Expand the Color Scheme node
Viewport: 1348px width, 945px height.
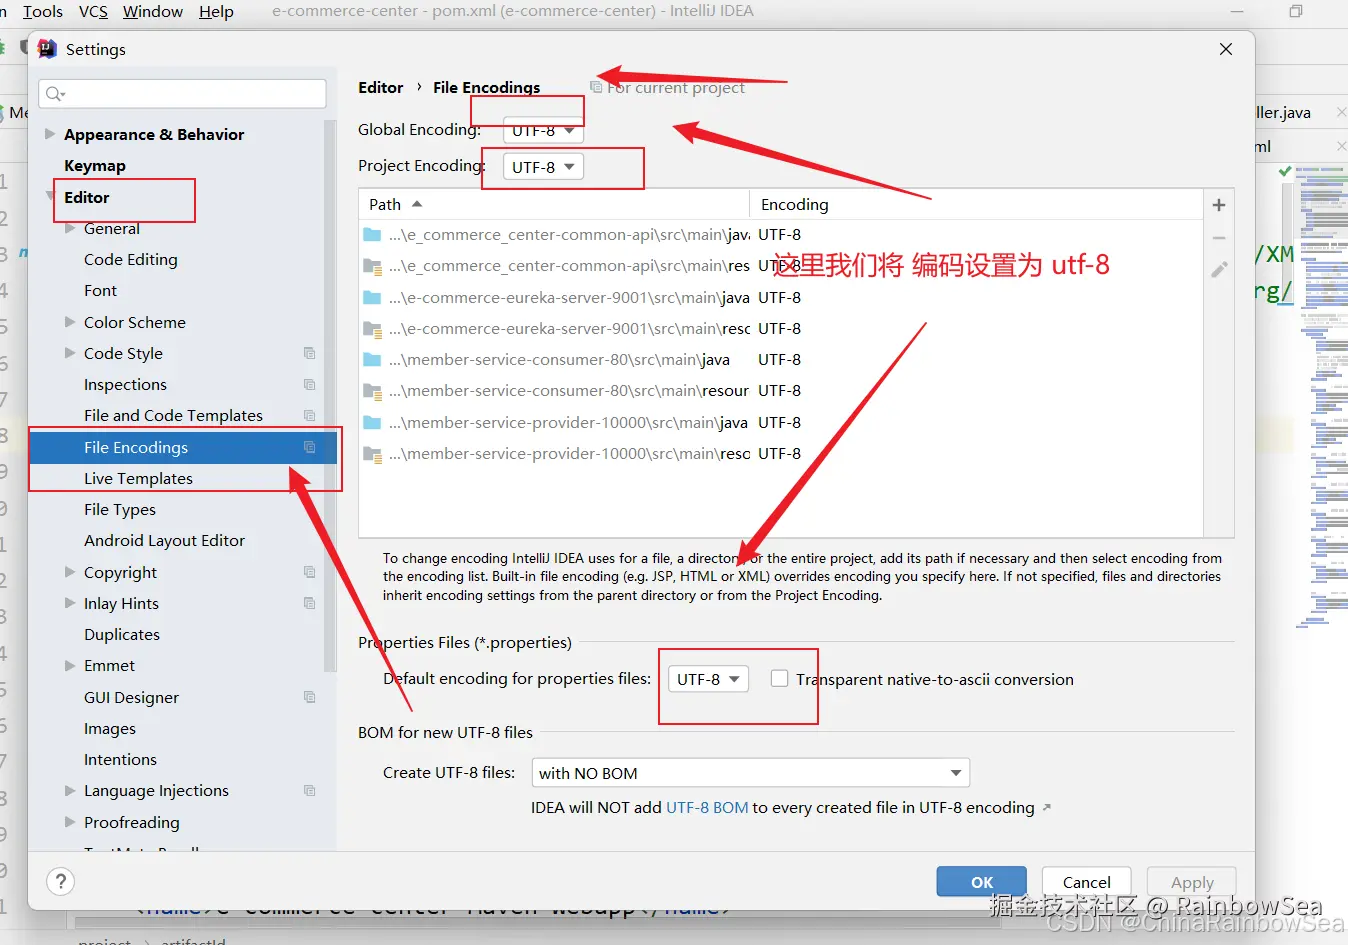[70, 322]
